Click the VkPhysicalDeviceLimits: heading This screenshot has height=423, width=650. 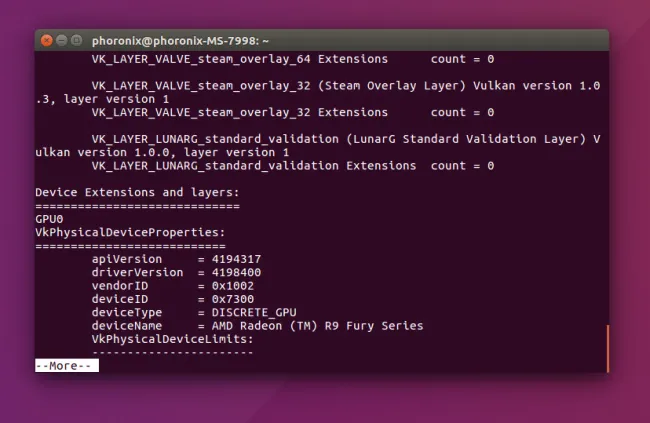(x=172, y=339)
